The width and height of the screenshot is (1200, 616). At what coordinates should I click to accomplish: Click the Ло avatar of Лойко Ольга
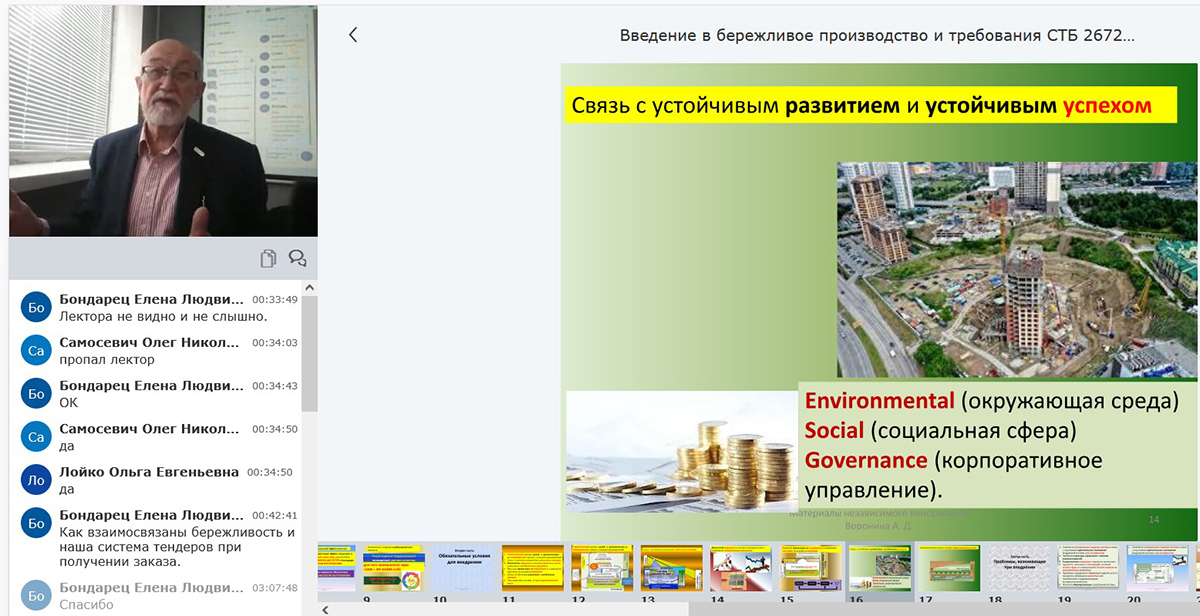coord(37,480)
